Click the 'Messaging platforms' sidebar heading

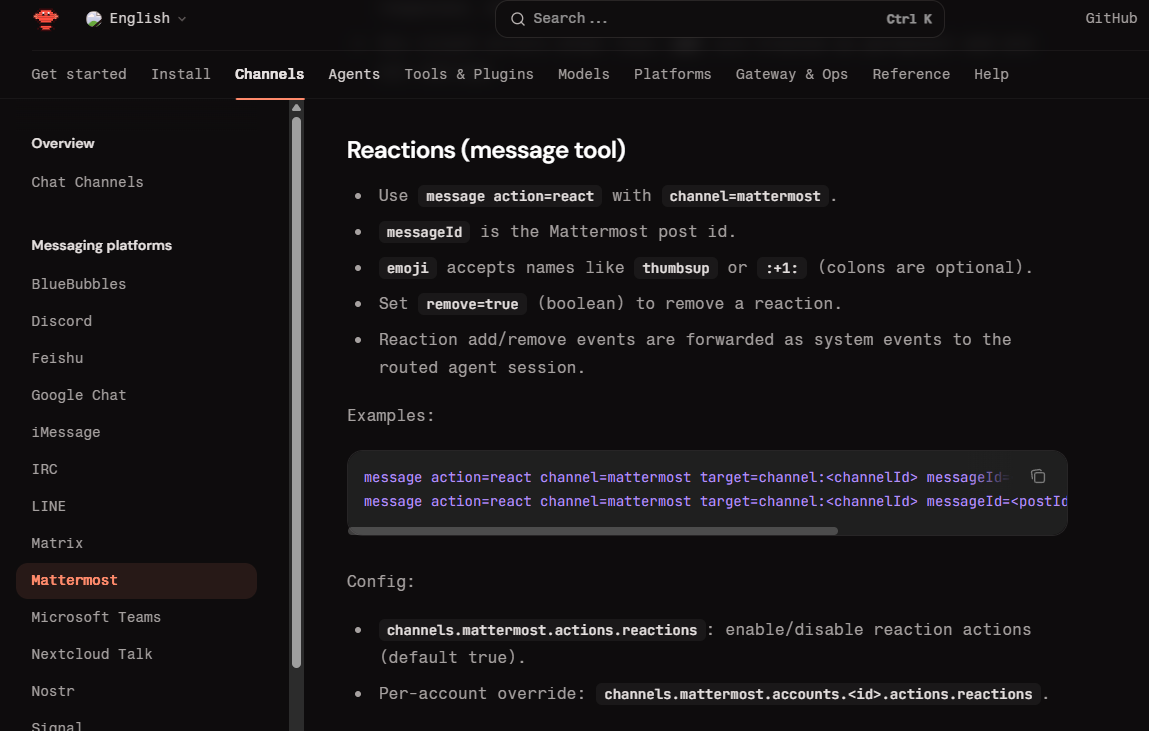coord(102,245)
